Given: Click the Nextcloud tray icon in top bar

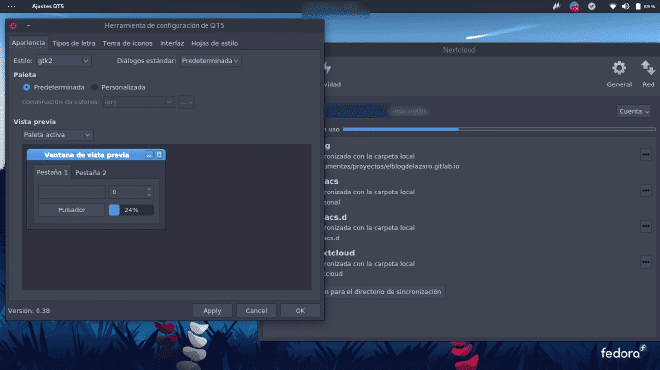Looking at the screenshot, I should [x=574, y=6].
